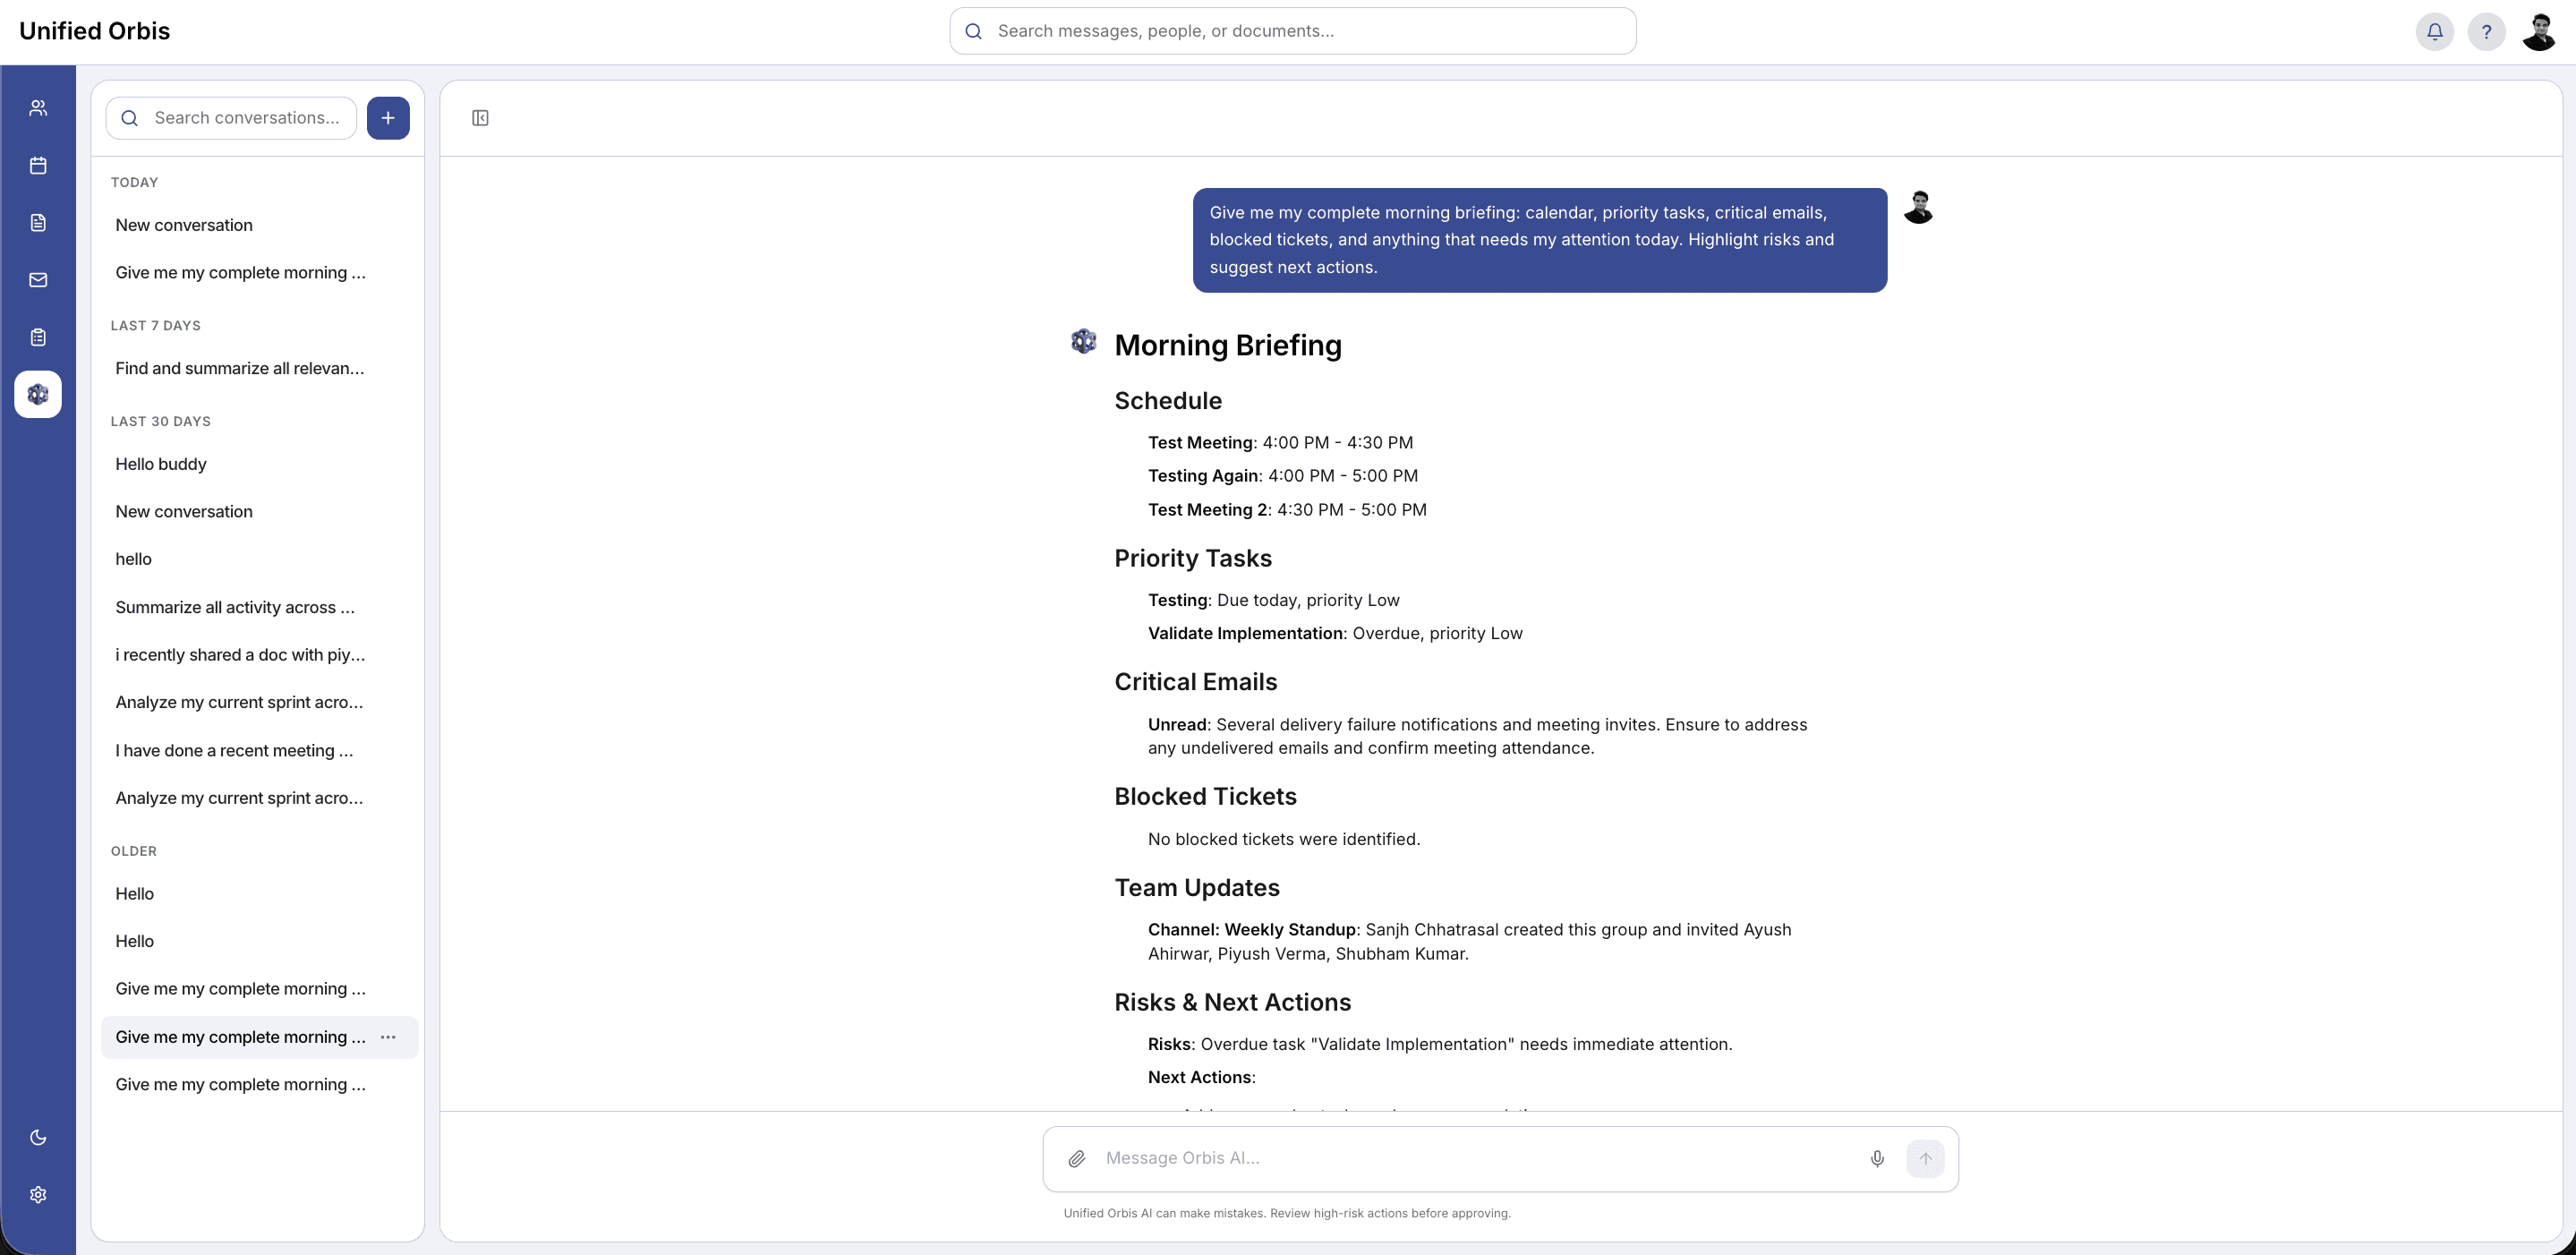Screen dimensions: 2576x1255
Task: Open "I have done a recent meeting" conversation
Action: pos(259,750)
